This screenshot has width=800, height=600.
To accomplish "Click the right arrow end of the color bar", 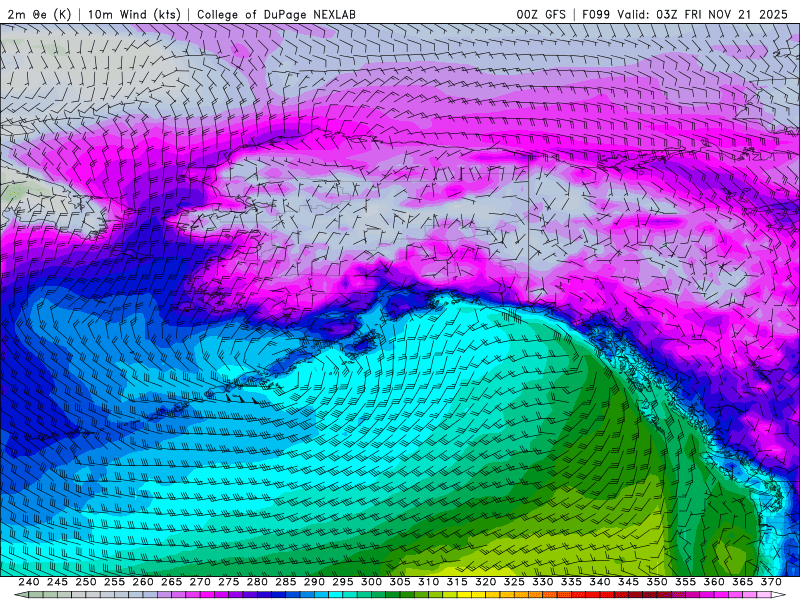I will click(780, 595).
